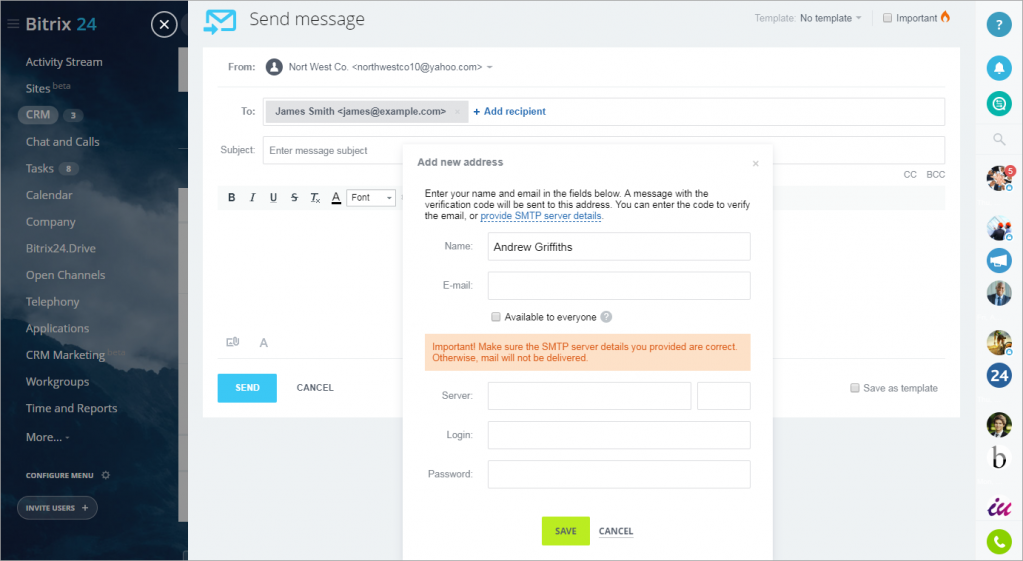Viewport: 1023px width, 561px height.
Task: Open the letter b chat icon
Action: [999, 458]
